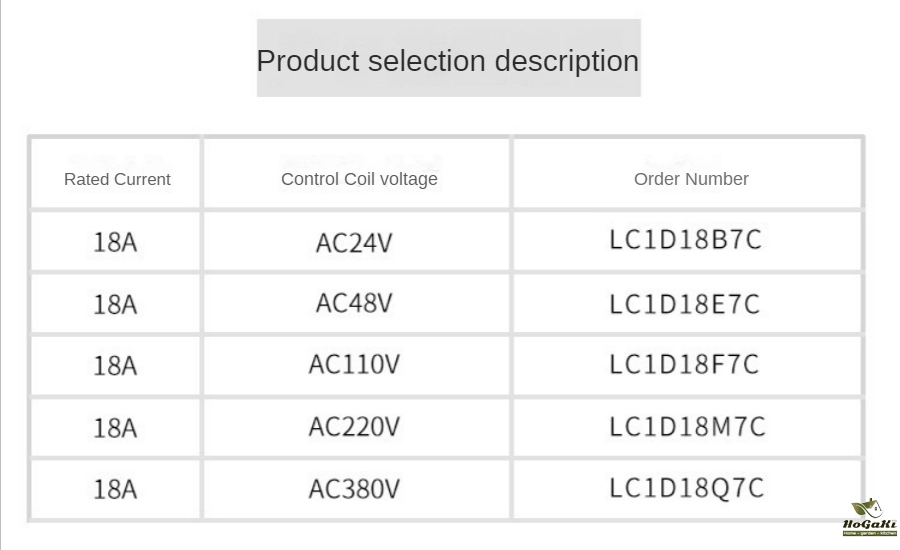
Task: Select the Order Number column header
Action: pos(691,179)
